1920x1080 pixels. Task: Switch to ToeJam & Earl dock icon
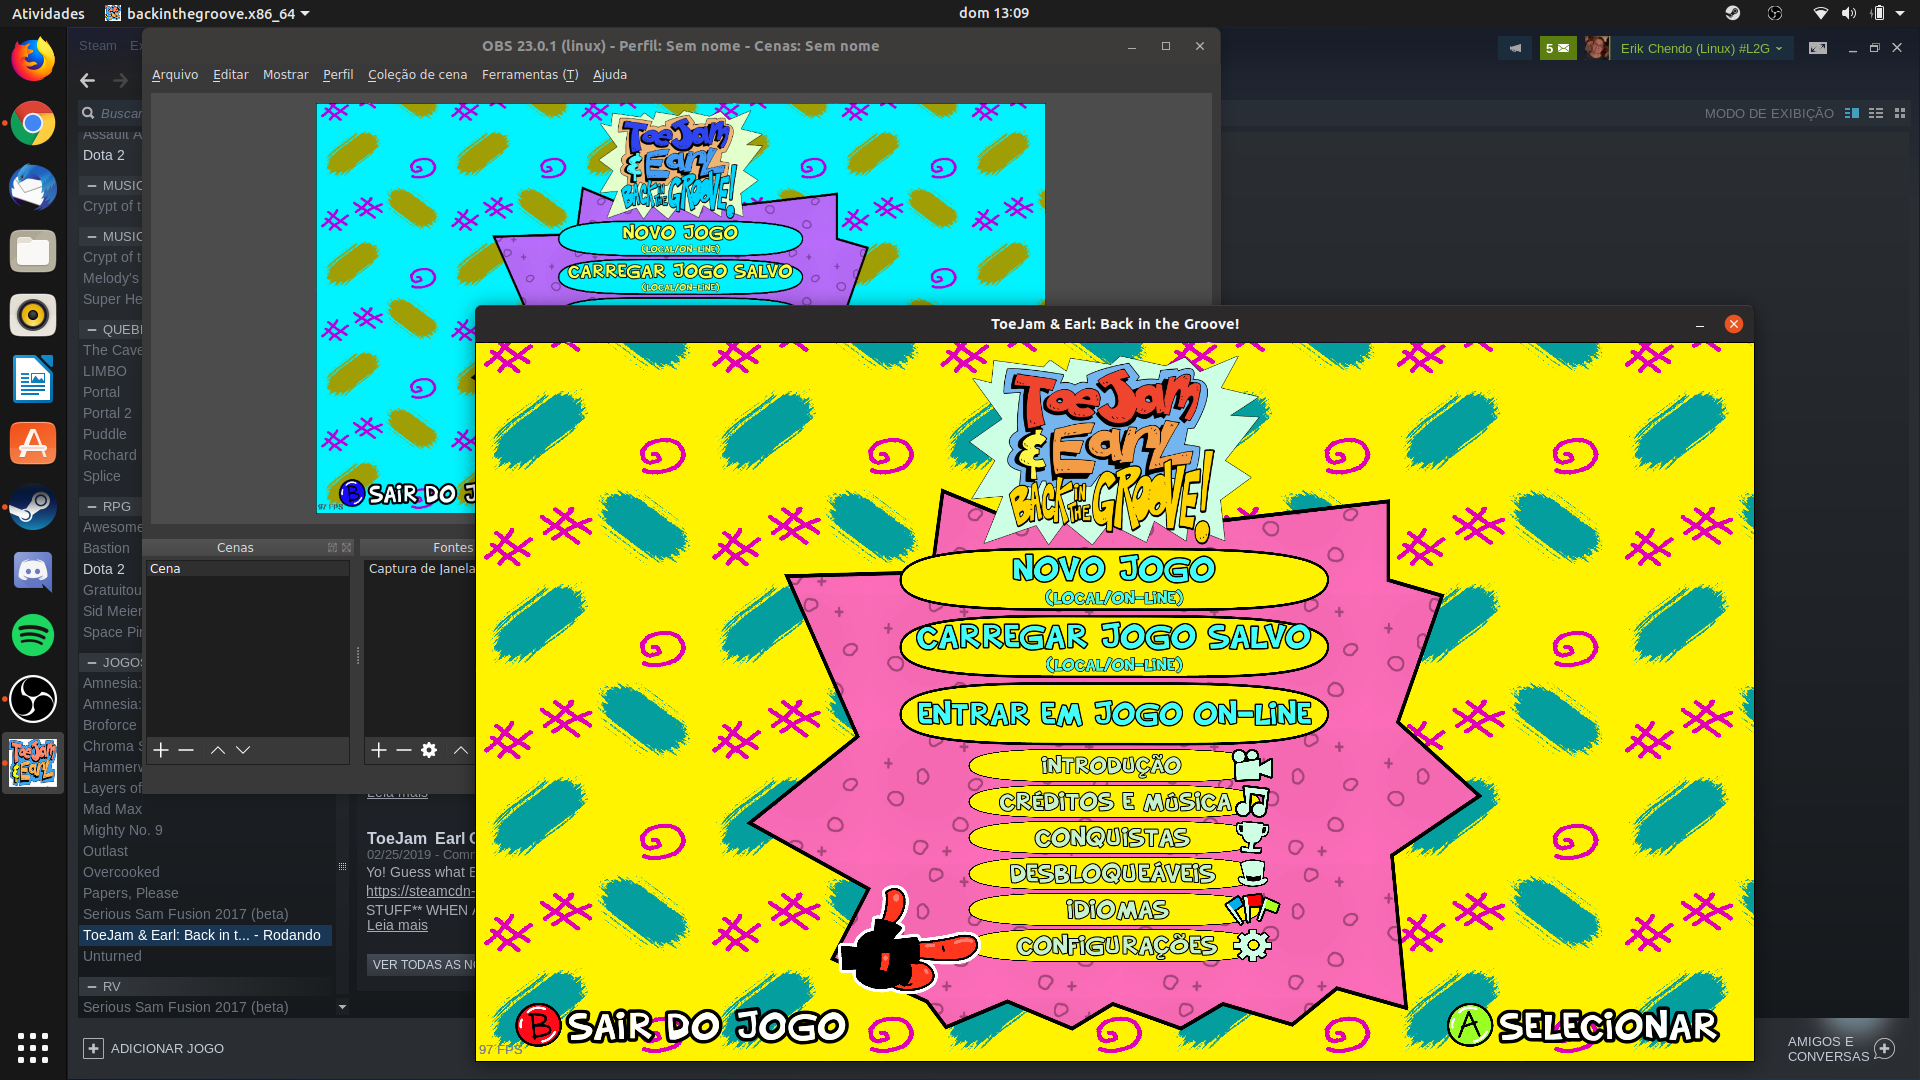pos(33,763)
